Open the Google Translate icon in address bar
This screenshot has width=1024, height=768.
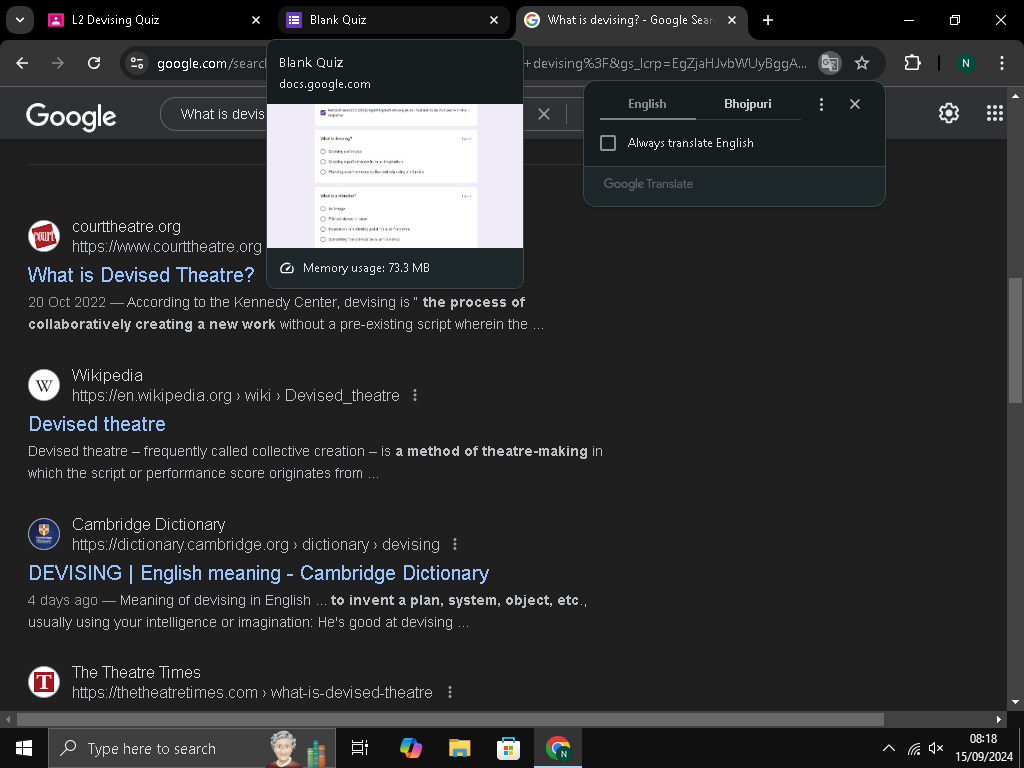pos(830,63)
